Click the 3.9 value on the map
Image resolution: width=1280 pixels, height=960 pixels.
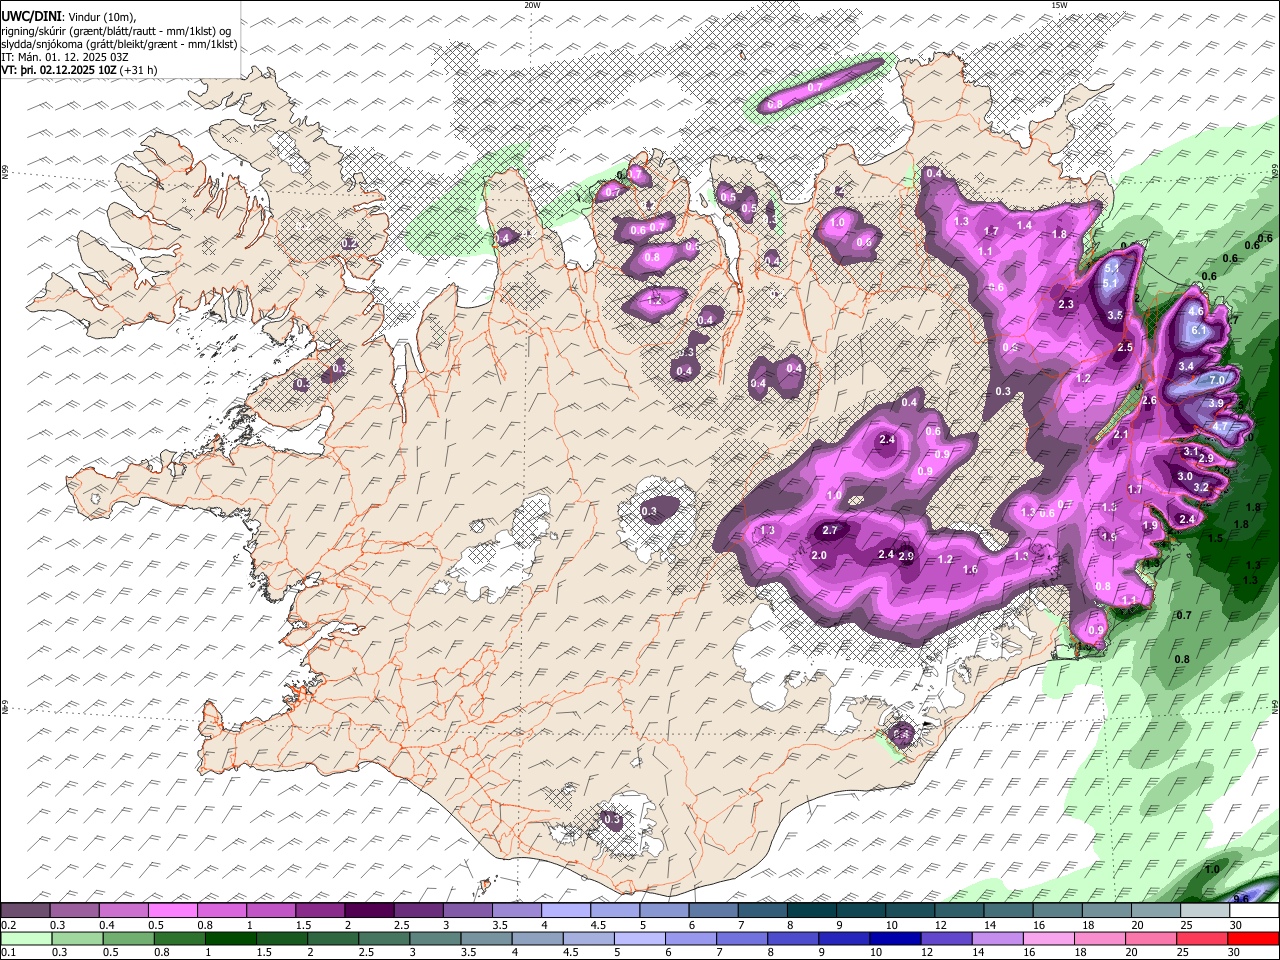click(1216, 403)
